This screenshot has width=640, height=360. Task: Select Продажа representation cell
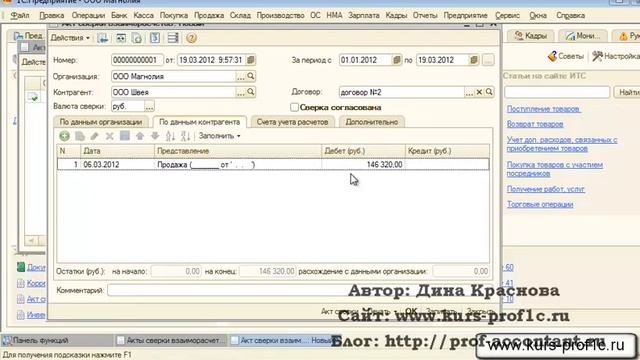click(238, 164)
